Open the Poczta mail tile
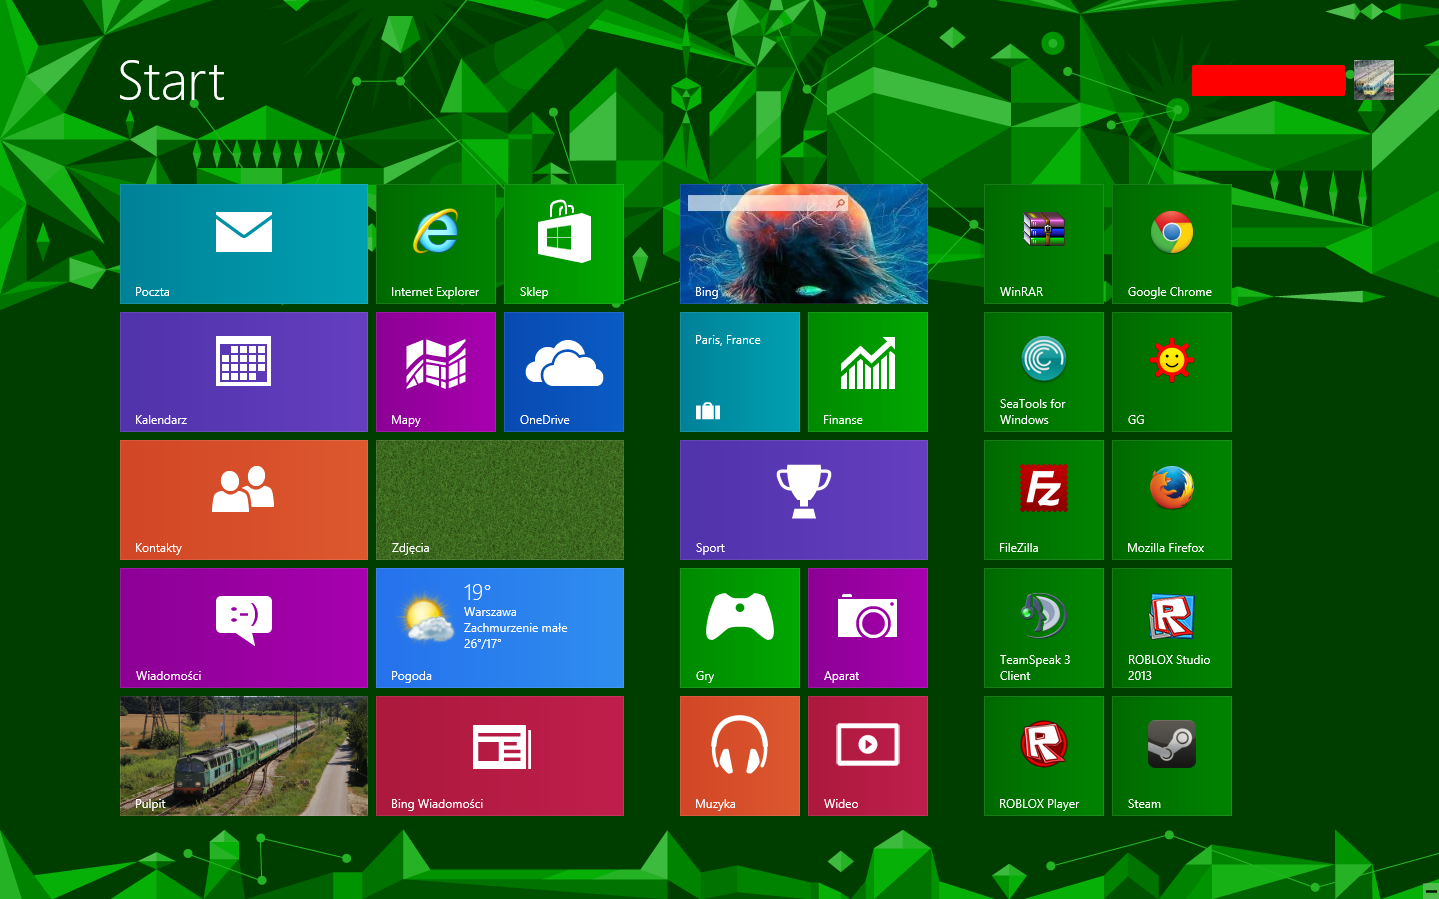 coord(244,244)
